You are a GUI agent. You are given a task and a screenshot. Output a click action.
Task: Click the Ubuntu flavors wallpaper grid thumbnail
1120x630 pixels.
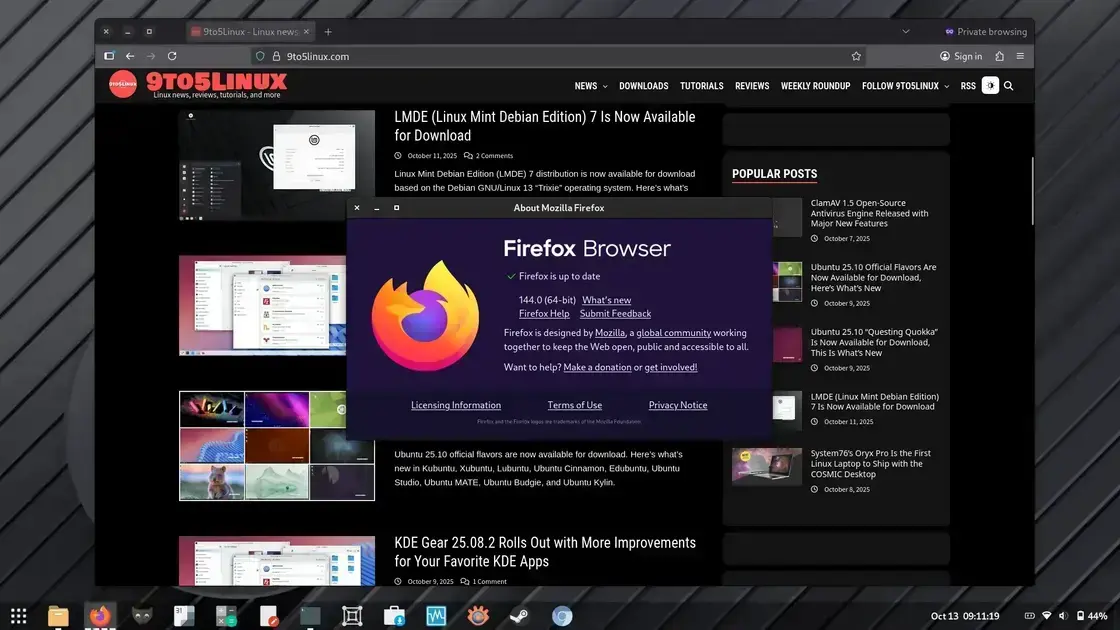[x=276, y=446]
